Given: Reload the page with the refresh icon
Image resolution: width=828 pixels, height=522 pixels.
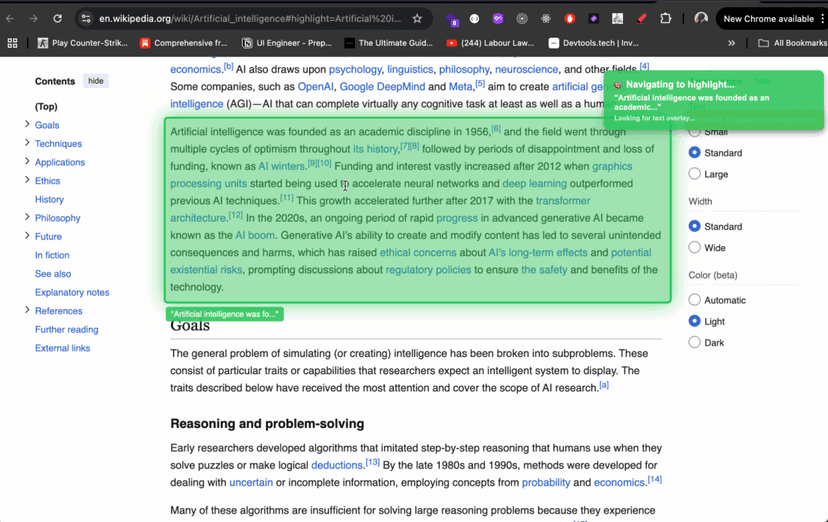Looking at the screenshot, I should coord(57,18).
